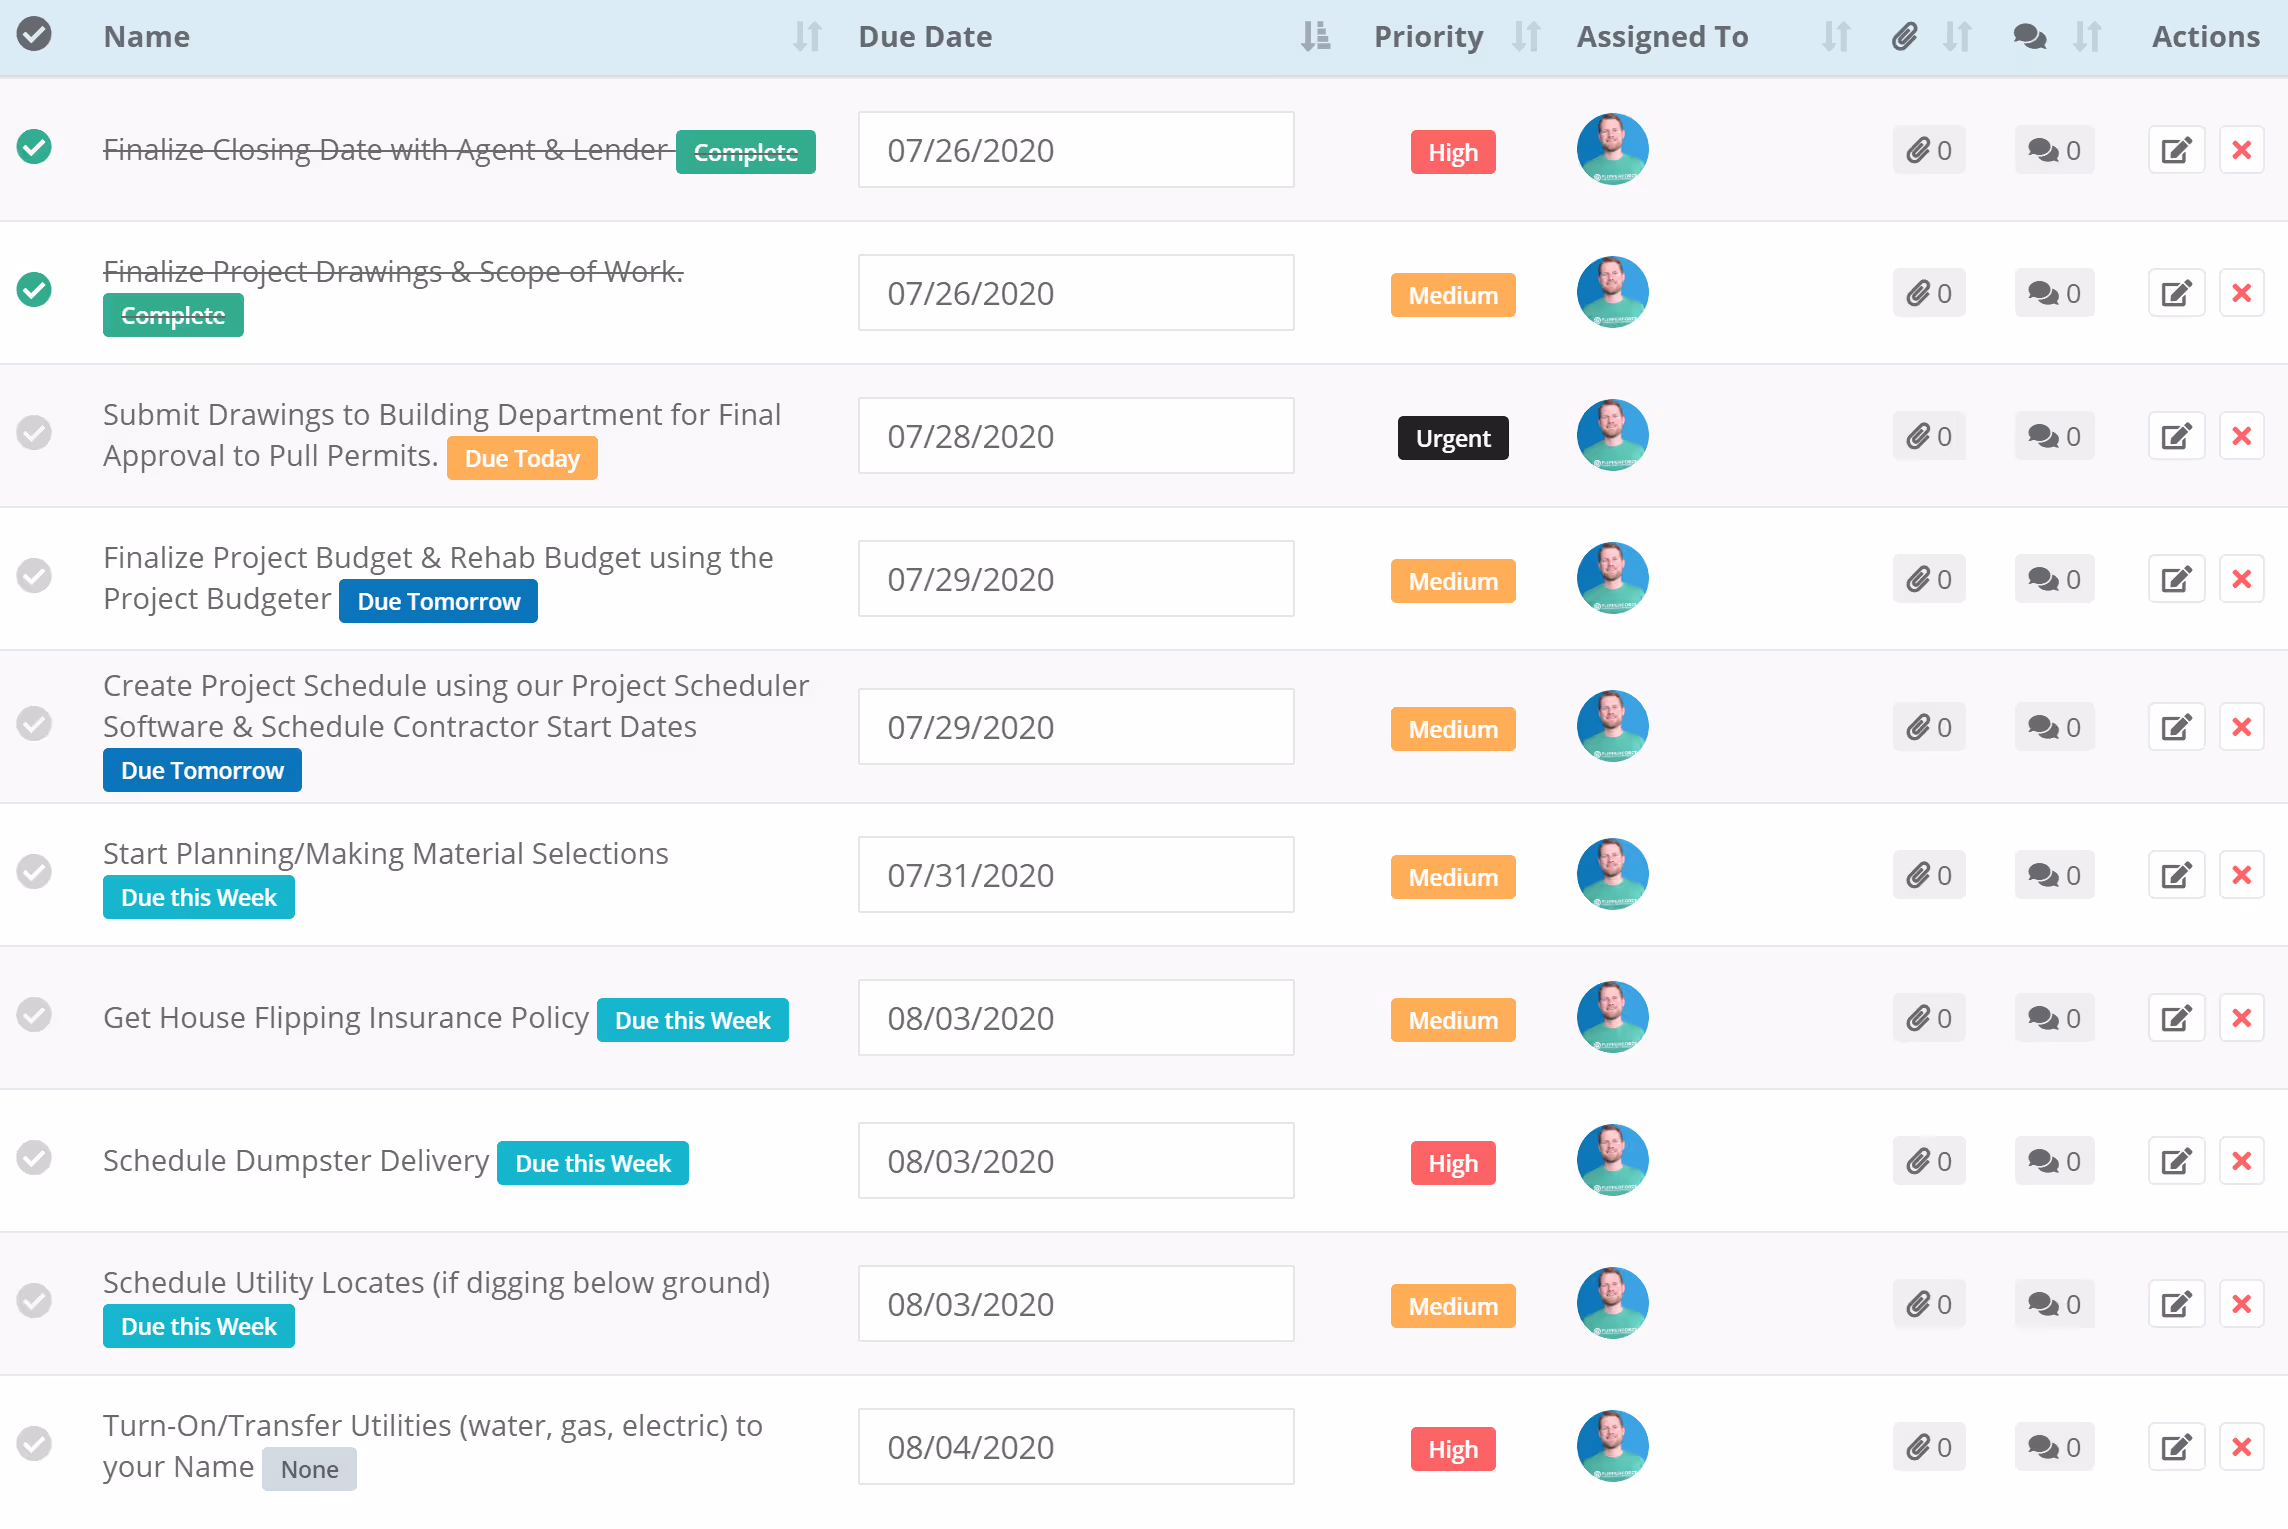Screen dimensions: 2288x1529
Task: Open attachments for Finalize Closing Date task
Action: (x=1929, y=151)
